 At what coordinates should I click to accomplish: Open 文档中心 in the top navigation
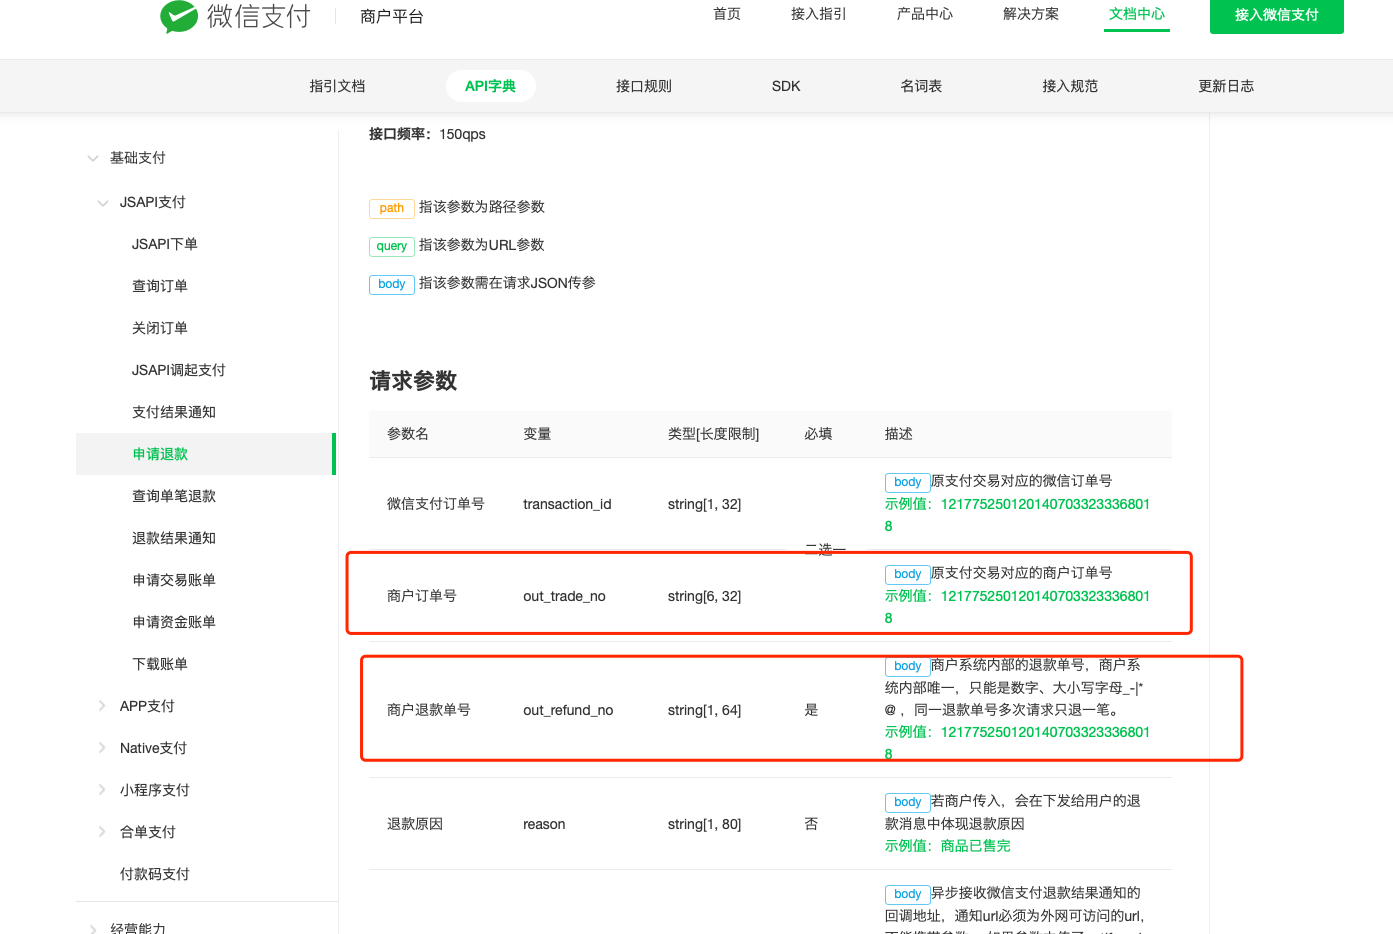(1137, 14)
